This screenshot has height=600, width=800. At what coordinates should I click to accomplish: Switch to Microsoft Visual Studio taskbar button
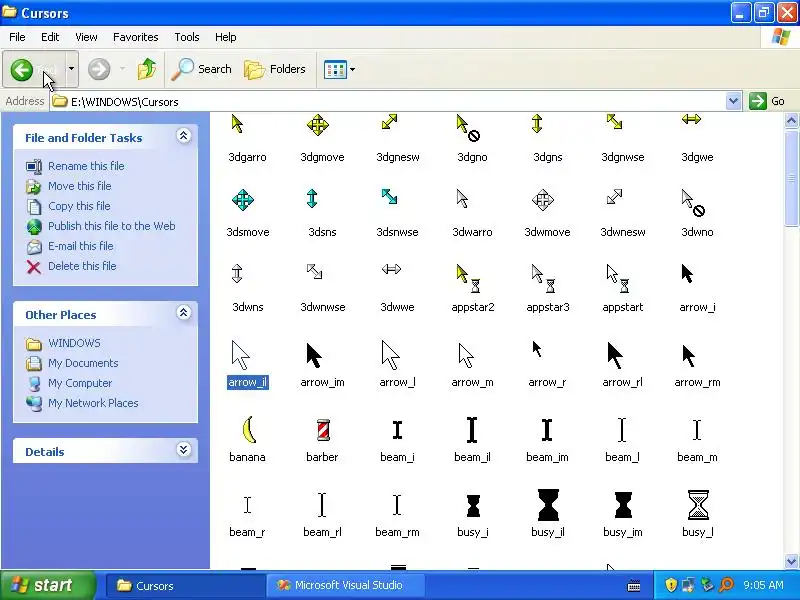coord(345,585)
